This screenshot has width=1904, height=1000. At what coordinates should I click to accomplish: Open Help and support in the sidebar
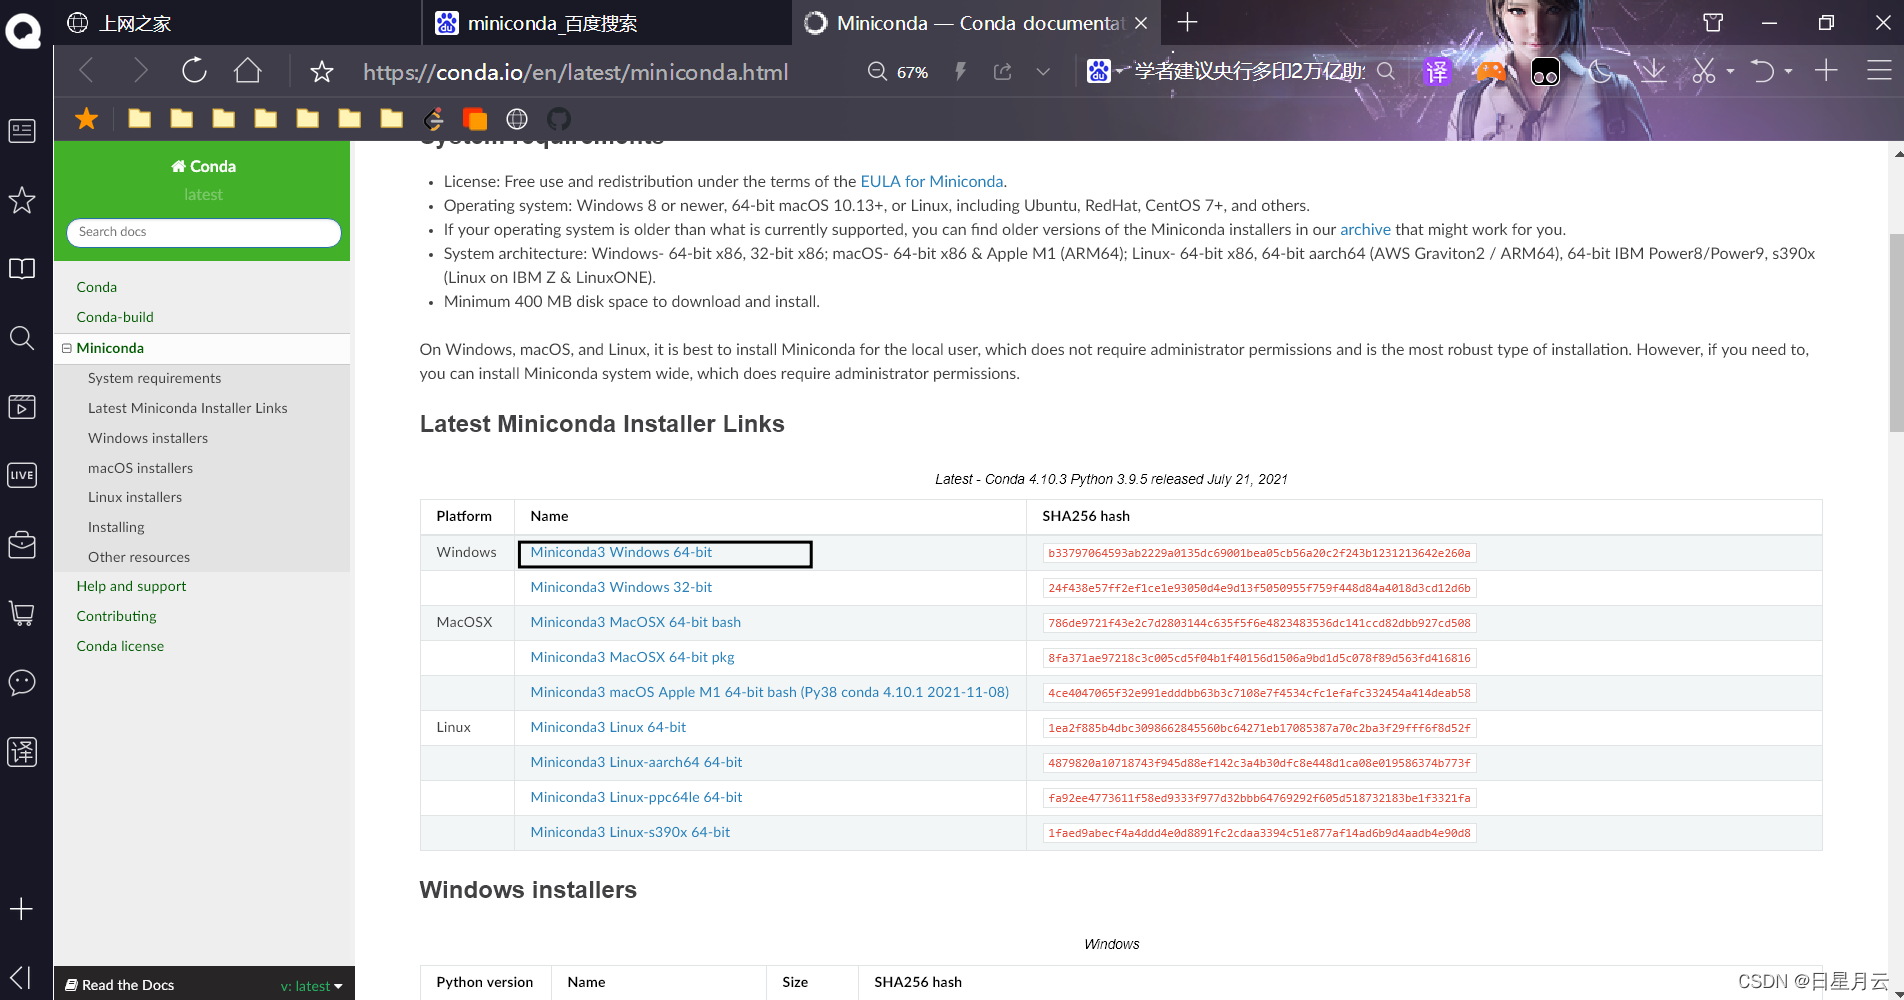(x=131, y=586)
